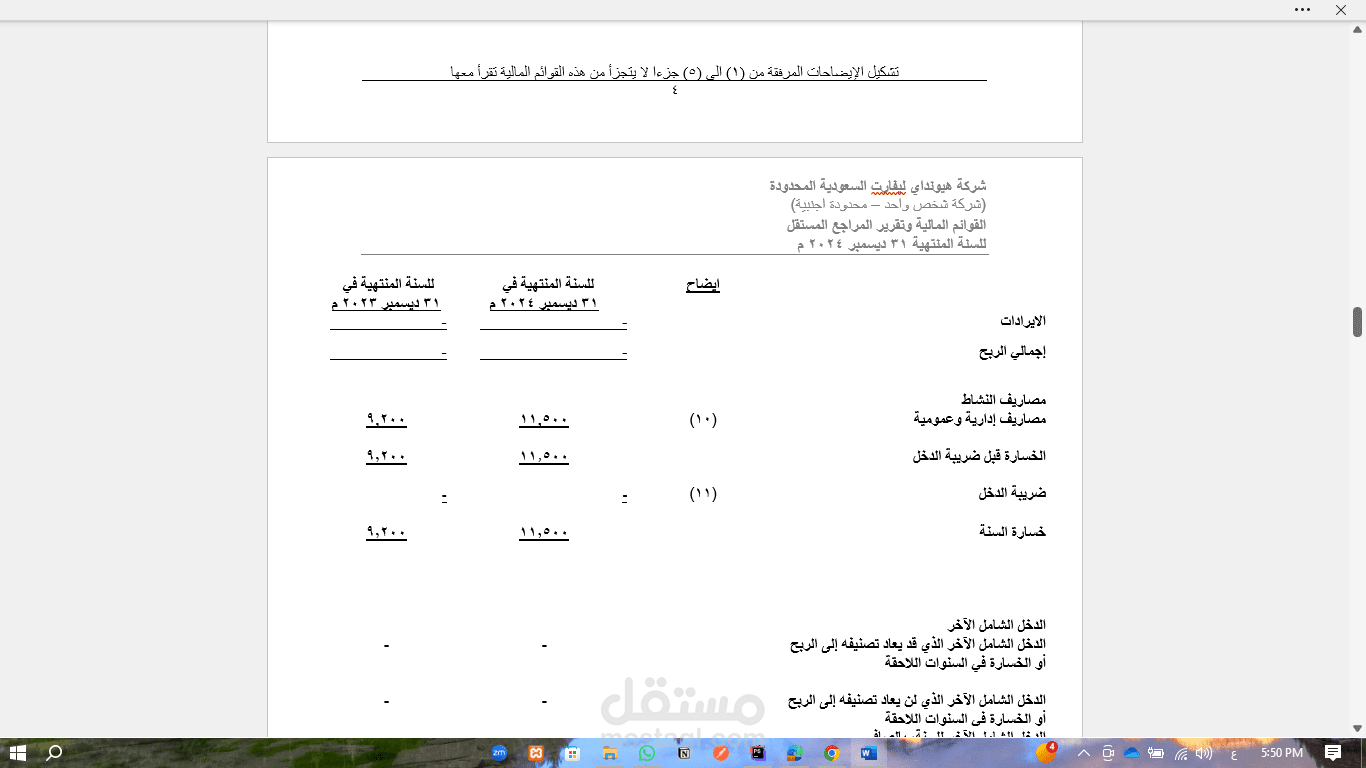
Task: Click the line 'الدخل الشامل الآخر الذي لن يعاد تصنيفه إلى الربح'
Action: click(918, 700)
